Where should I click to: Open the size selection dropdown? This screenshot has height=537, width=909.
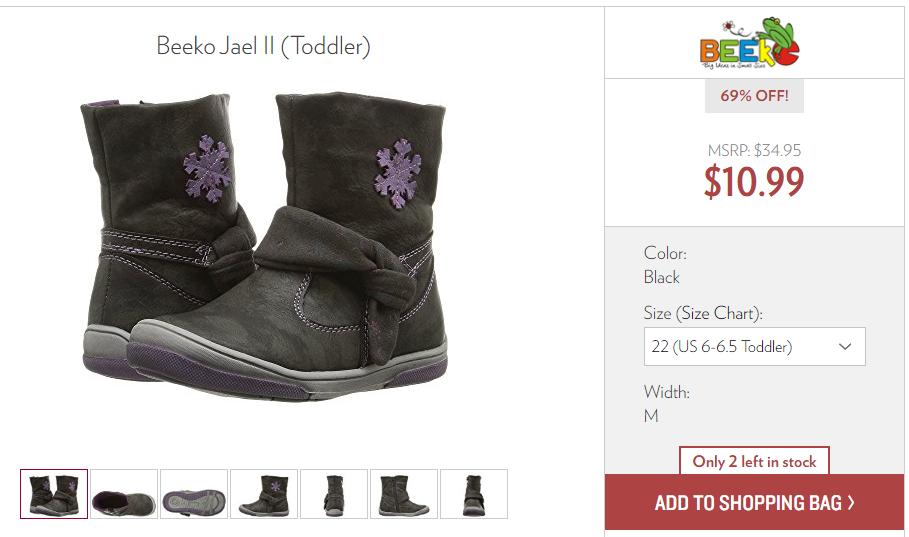[754, 347]
